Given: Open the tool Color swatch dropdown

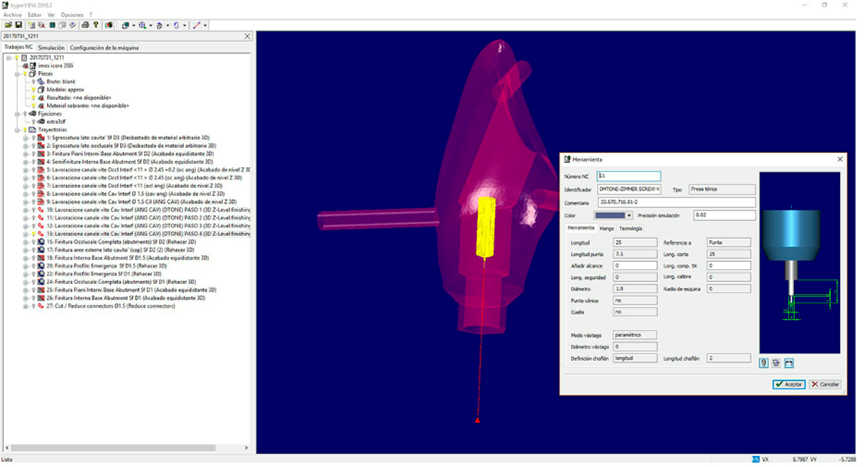Looking at the screenshot, I should pyautogui.click(x=628, y=215).
